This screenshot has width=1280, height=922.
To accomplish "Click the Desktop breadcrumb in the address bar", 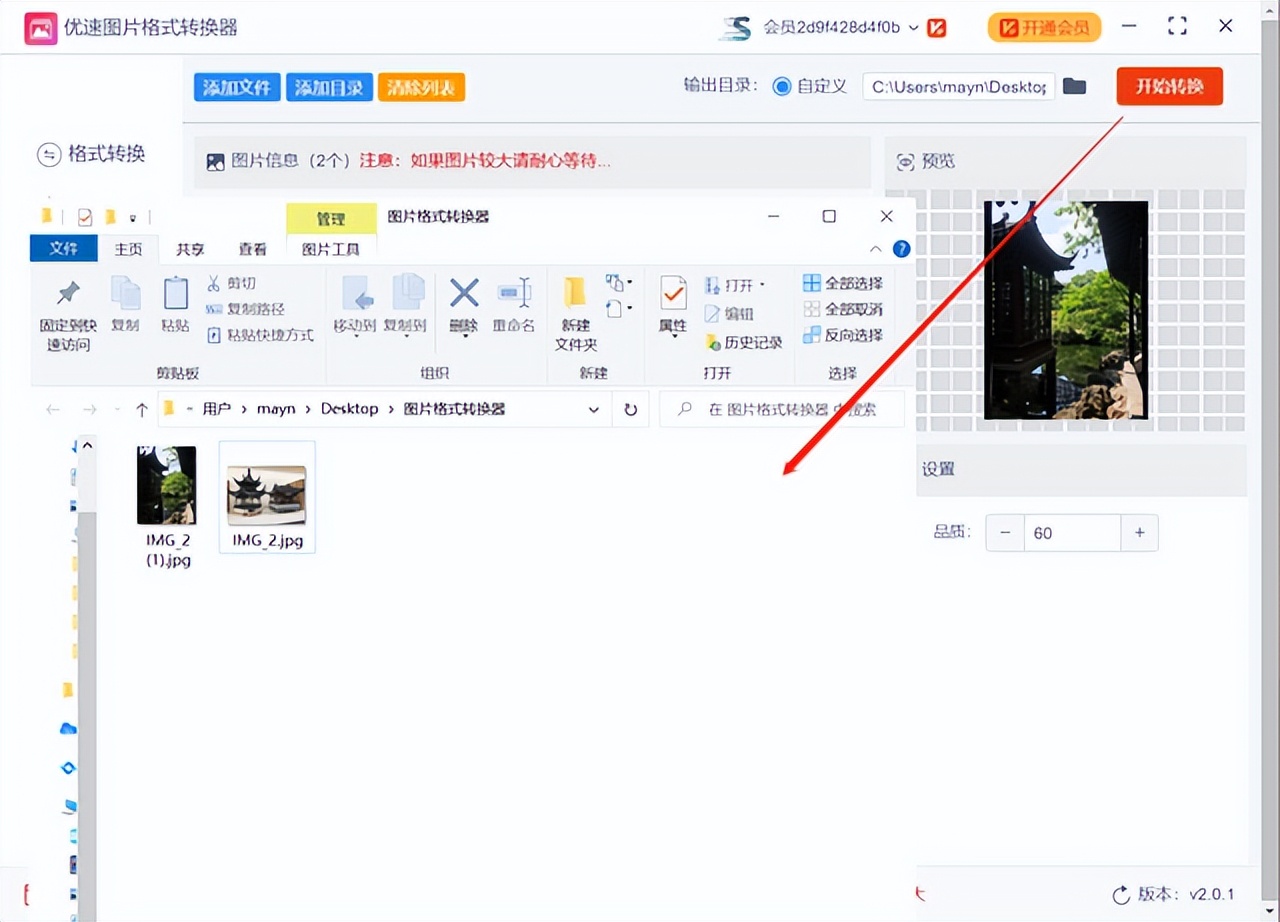I will [349, 409].
